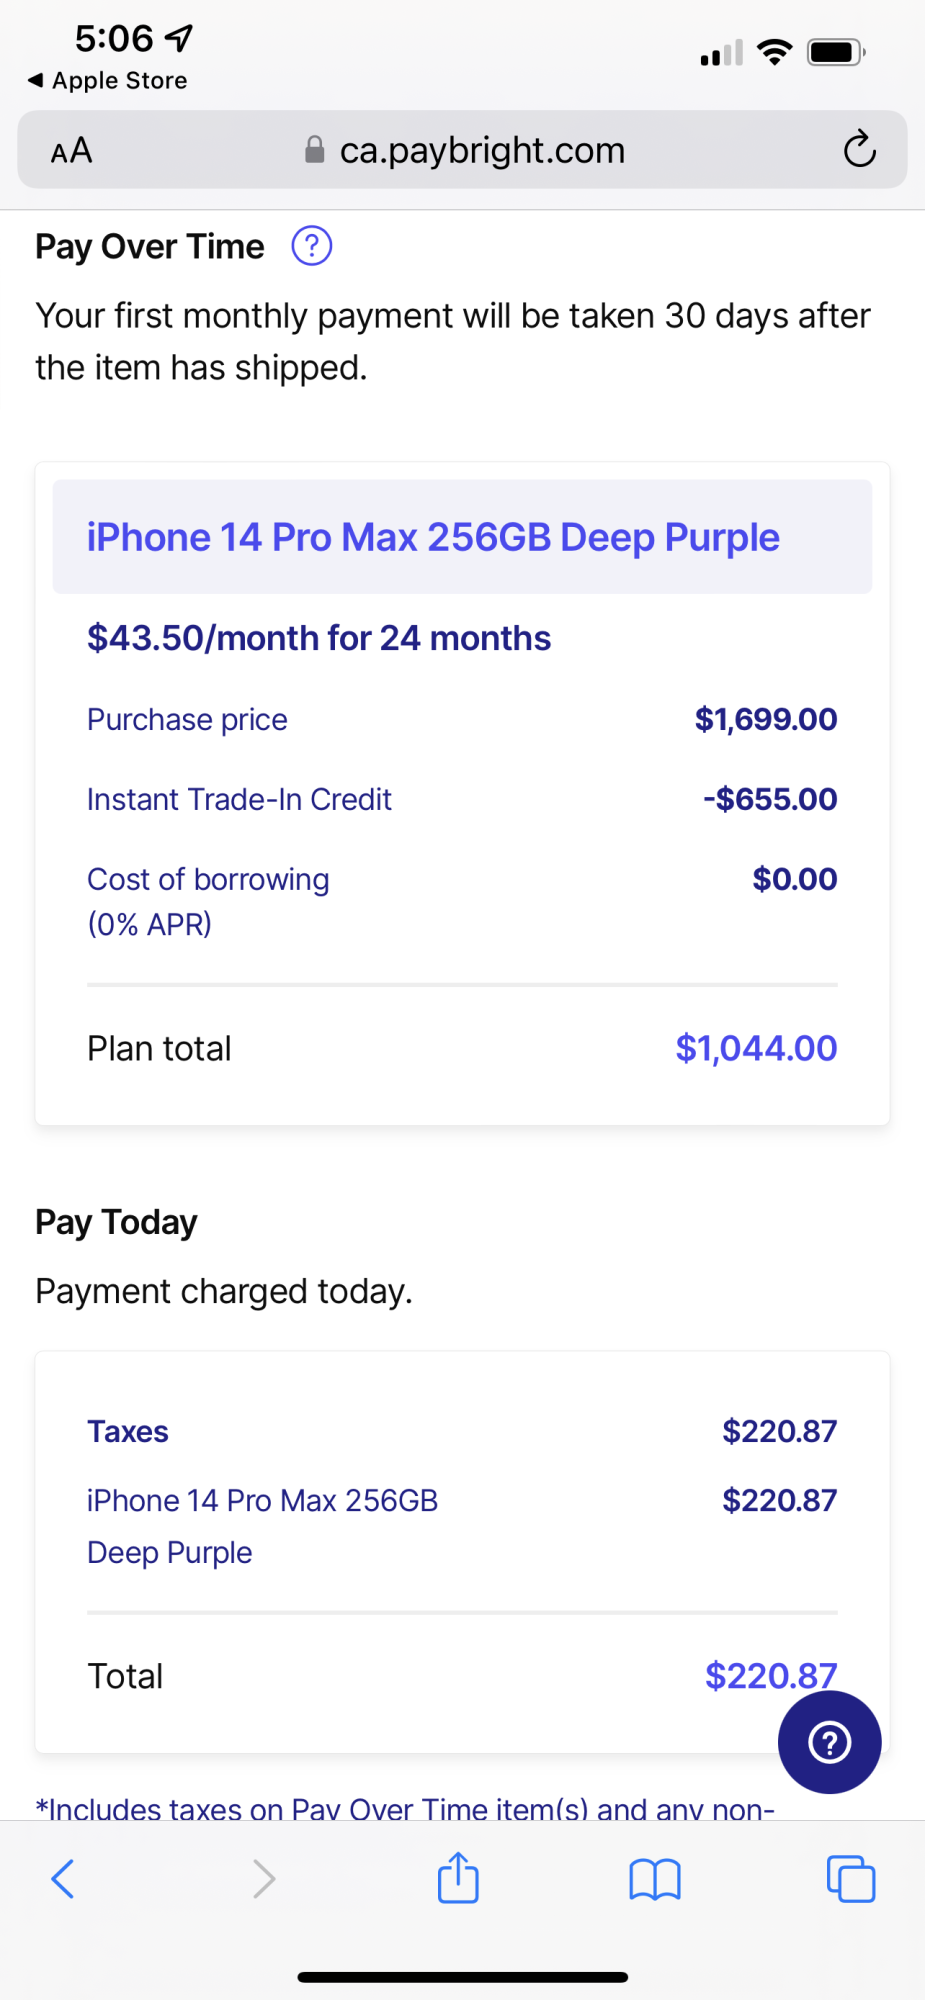Image resolution: width=925 pixels, height=2000 pixels.
Task: Open the floating help chat button
Action: (829, 1742)
